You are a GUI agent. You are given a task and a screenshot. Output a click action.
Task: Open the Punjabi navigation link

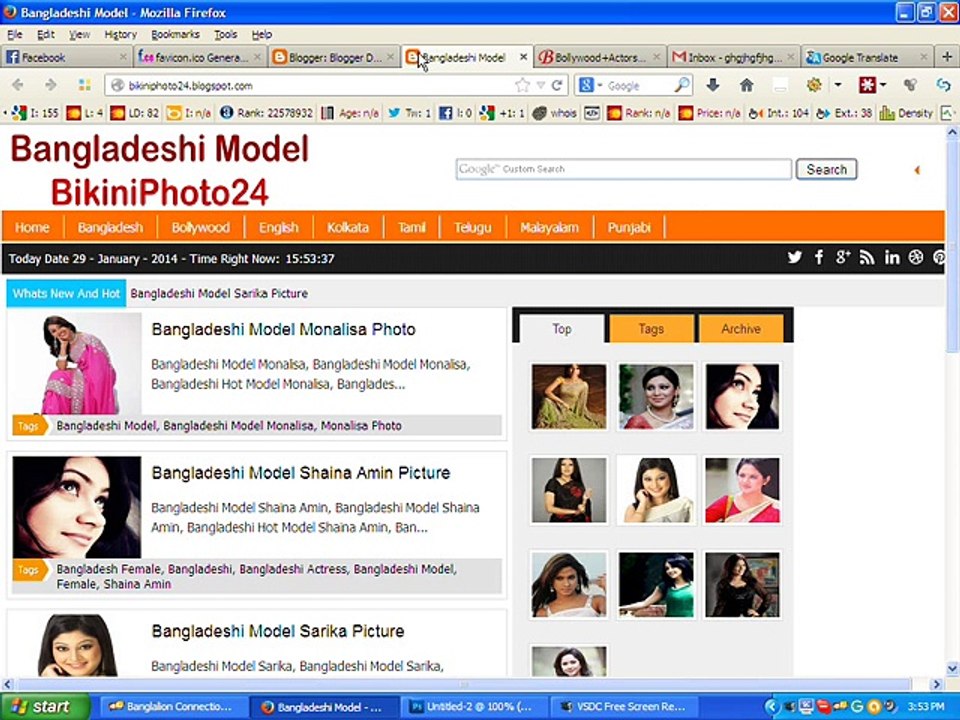coord(629,227)
